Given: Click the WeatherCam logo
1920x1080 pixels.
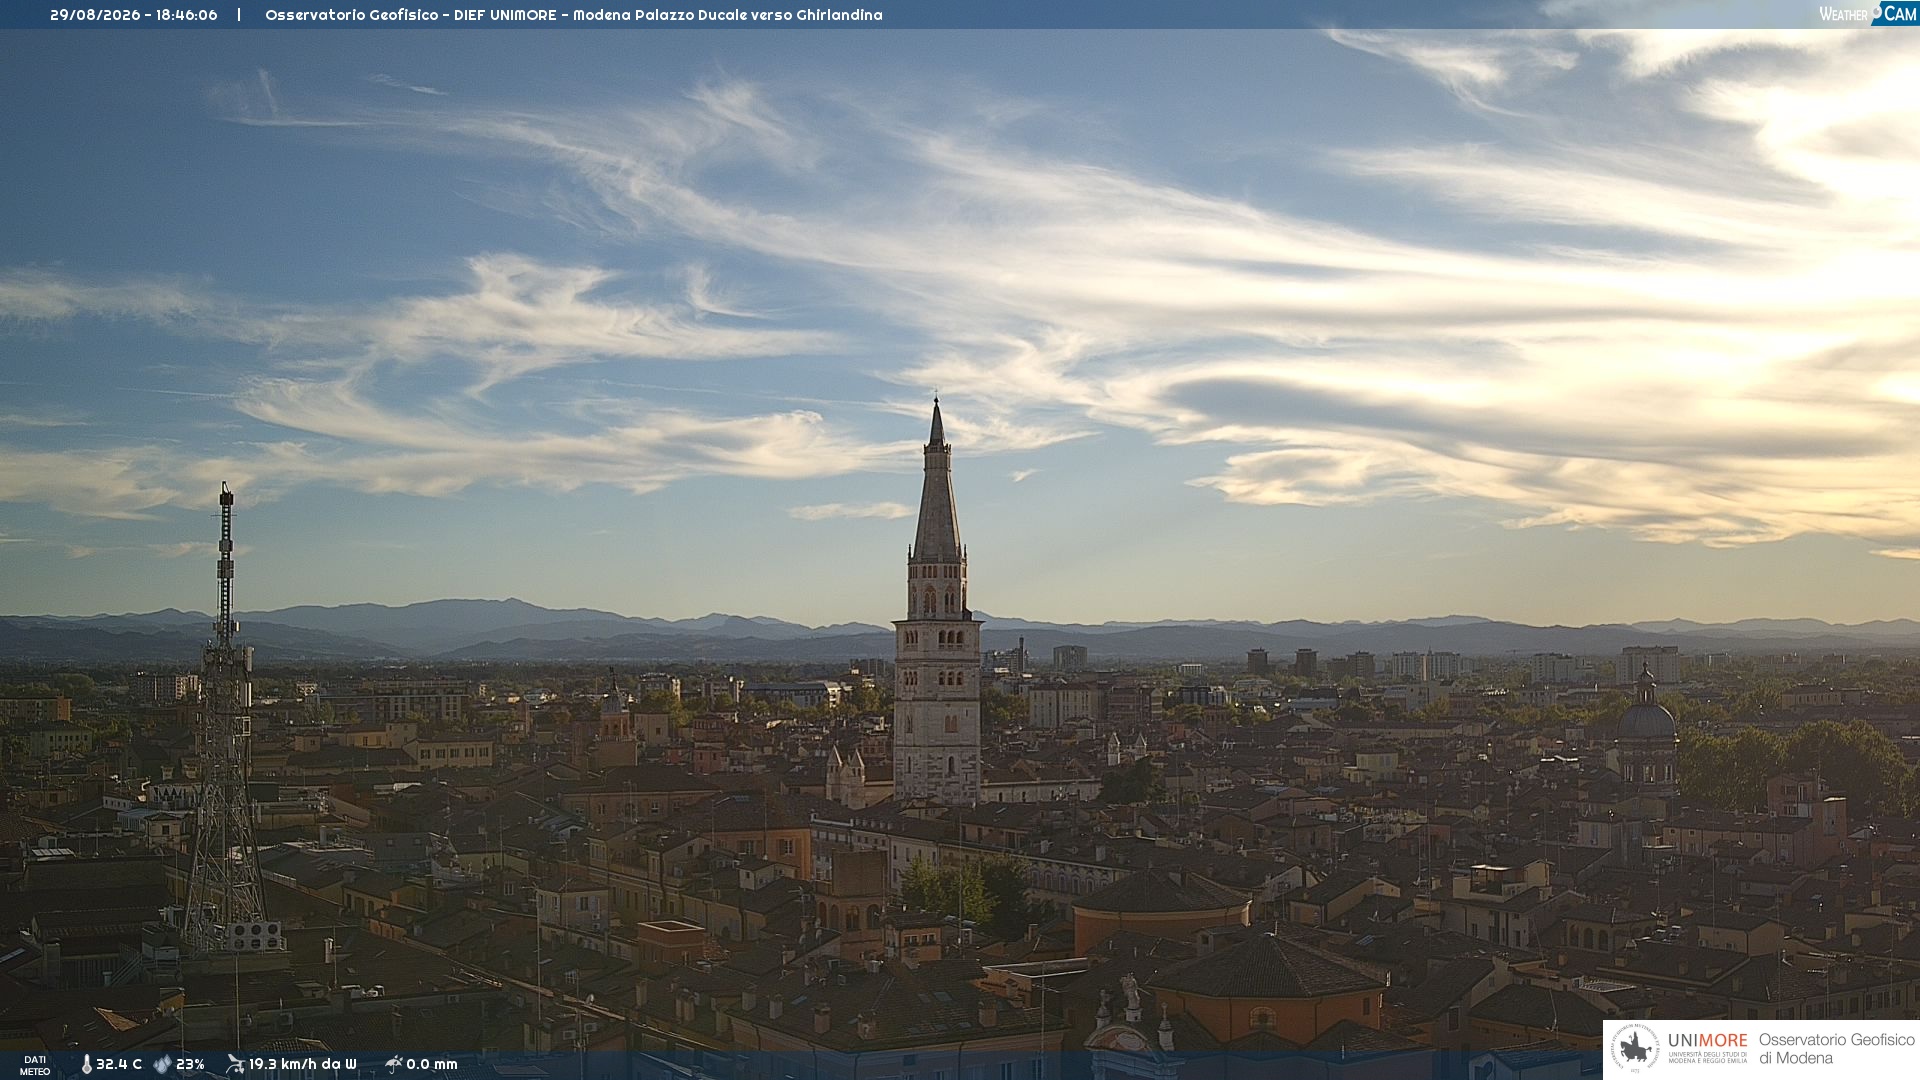Looking at the screenshot, I should tap(1867, 13).
